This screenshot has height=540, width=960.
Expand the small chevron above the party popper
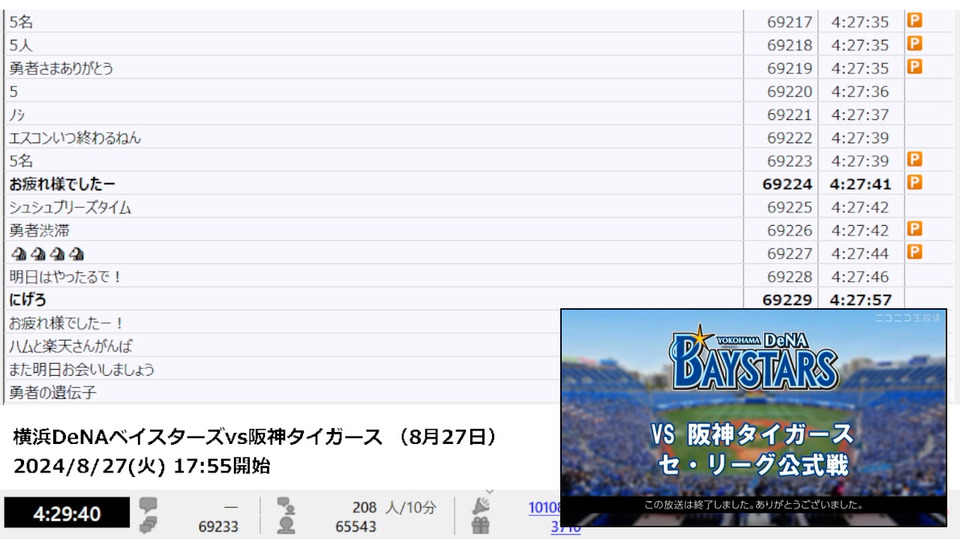click(489, 492)
